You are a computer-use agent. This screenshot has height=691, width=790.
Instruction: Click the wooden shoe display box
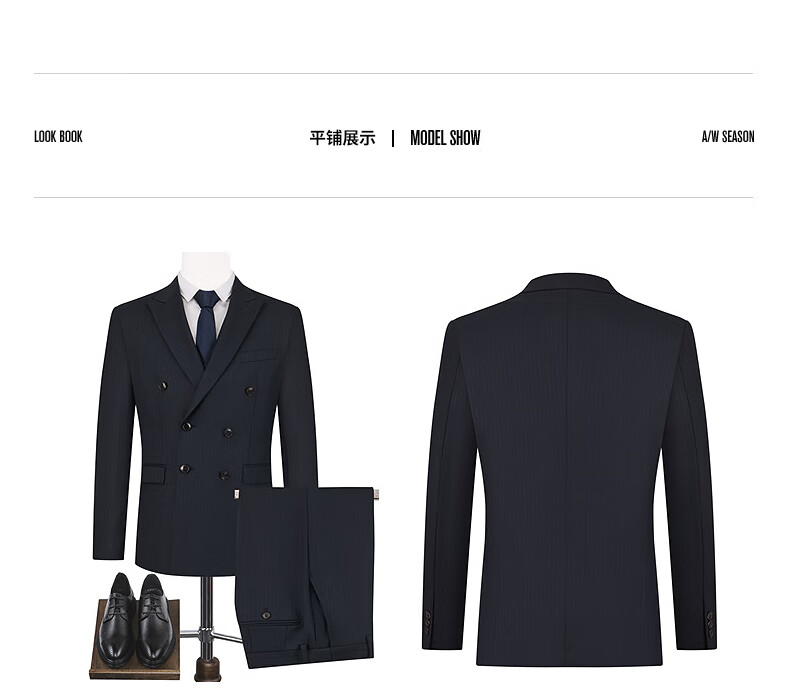point(135,640)
